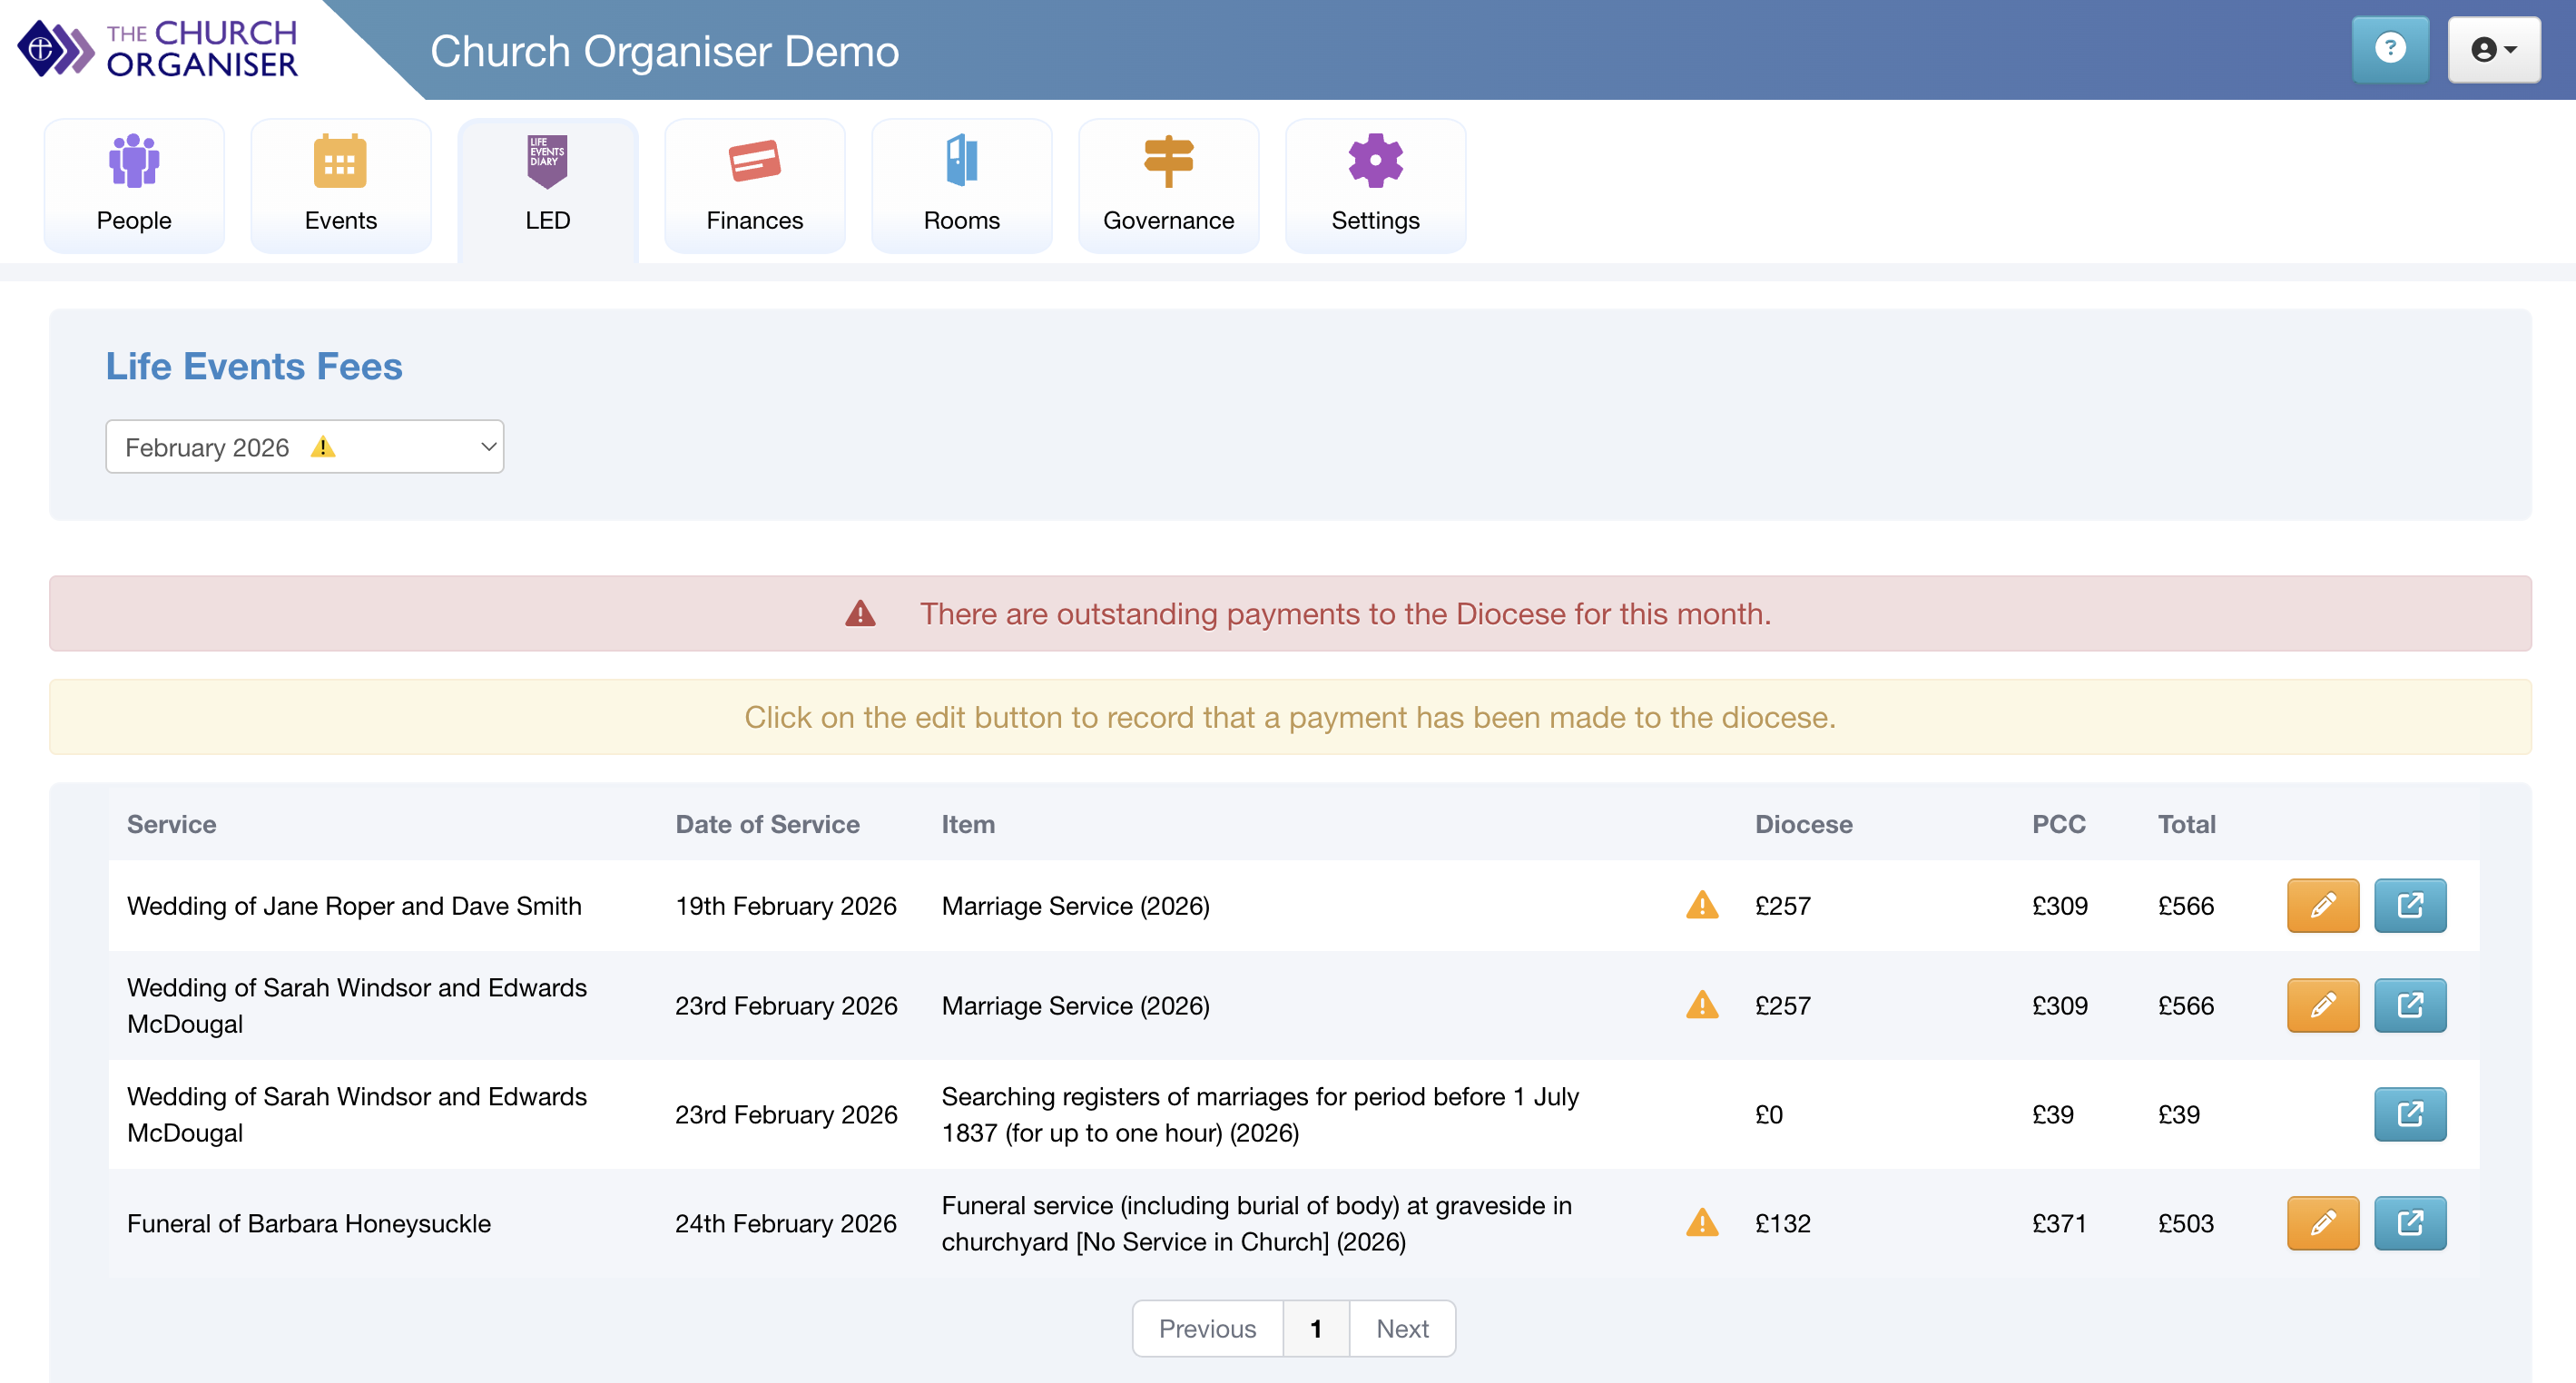
Task: Open the February 2026 month dropdown
Action: pyautogui.click(x=304, y=447)
